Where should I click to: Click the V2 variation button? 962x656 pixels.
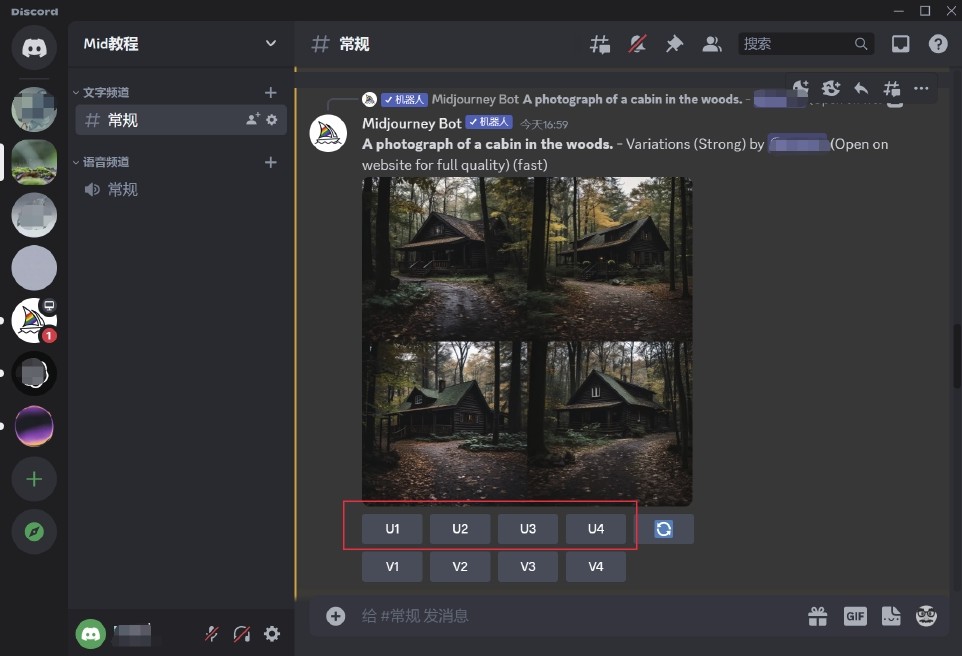[x=460, y=566]
